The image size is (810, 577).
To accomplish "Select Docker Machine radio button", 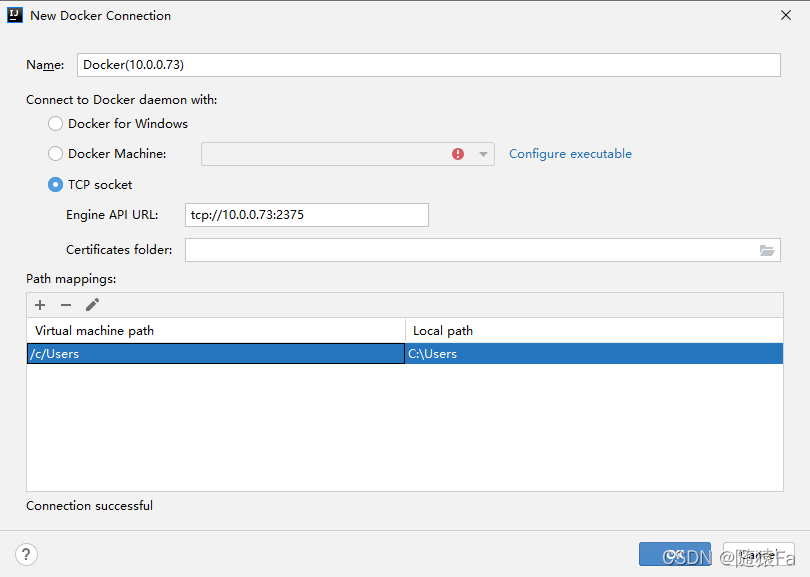I will point(55,153).
